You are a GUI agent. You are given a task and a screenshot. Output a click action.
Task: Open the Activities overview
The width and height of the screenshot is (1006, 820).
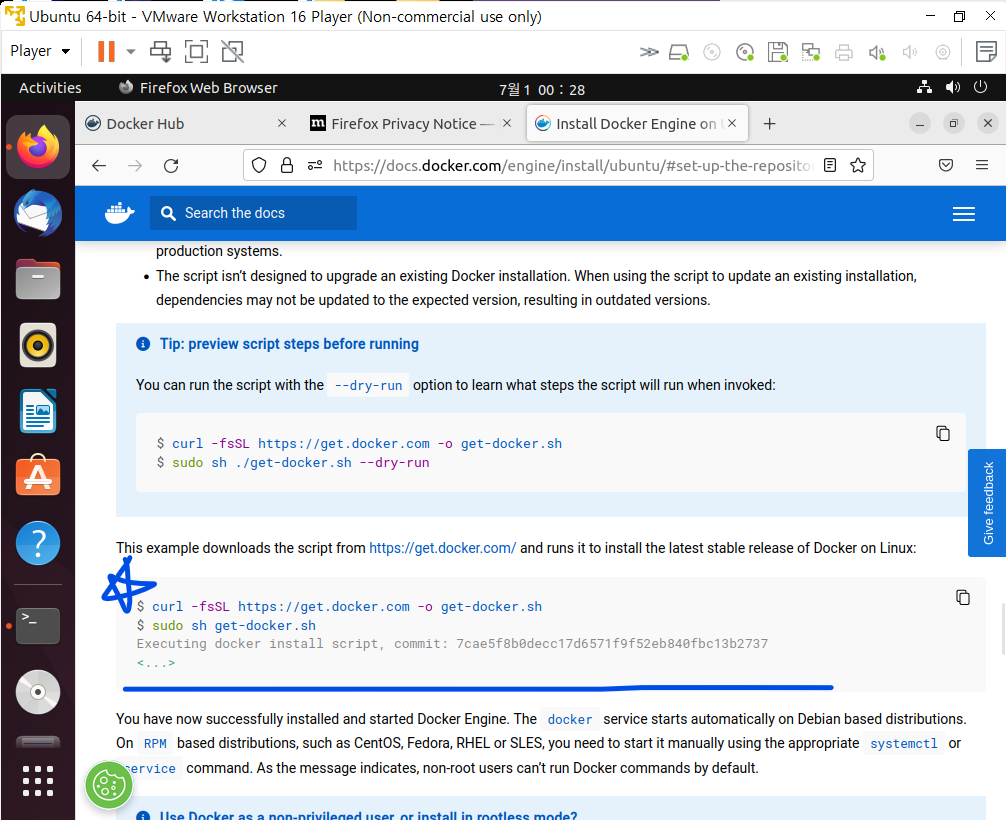click(x=50, y=88)
